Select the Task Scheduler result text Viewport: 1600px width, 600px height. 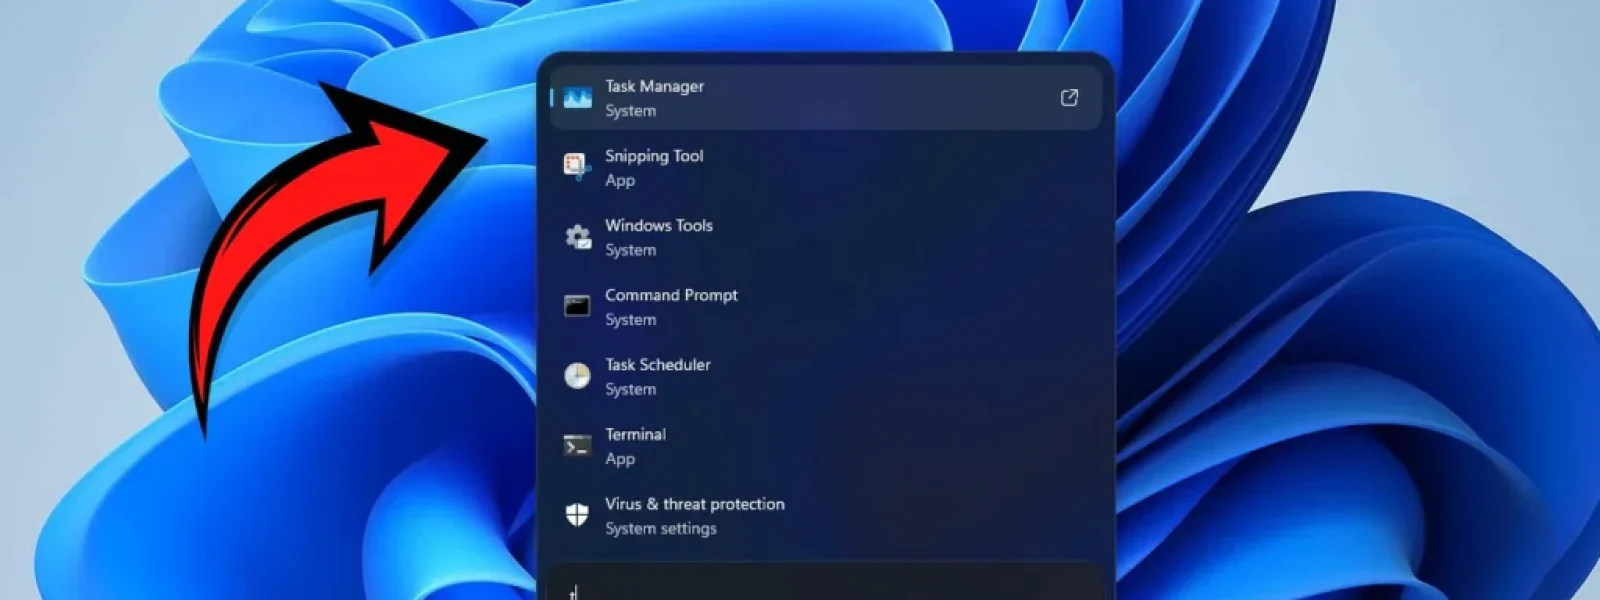click(658, 365)
